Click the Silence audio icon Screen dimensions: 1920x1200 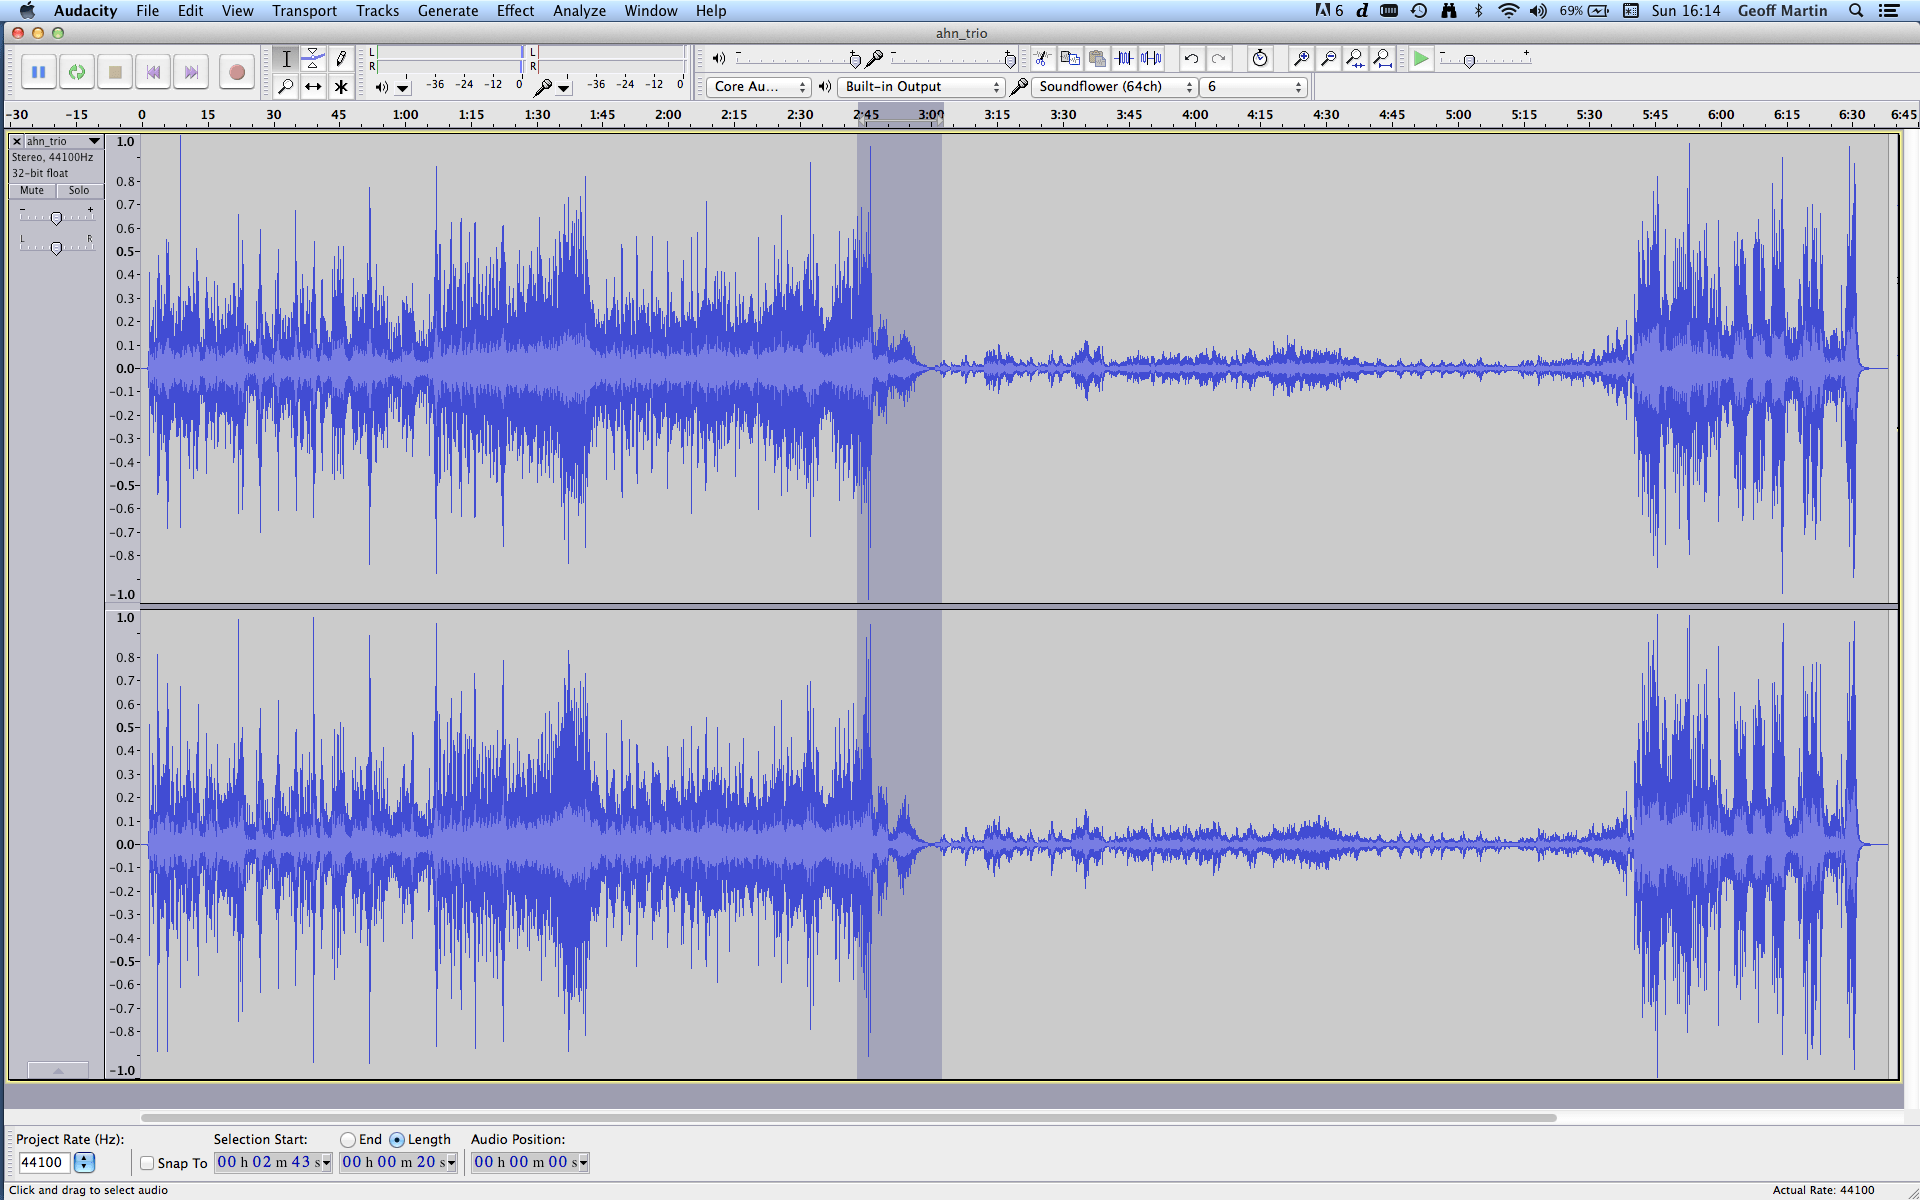click(x=1152, y=59)
